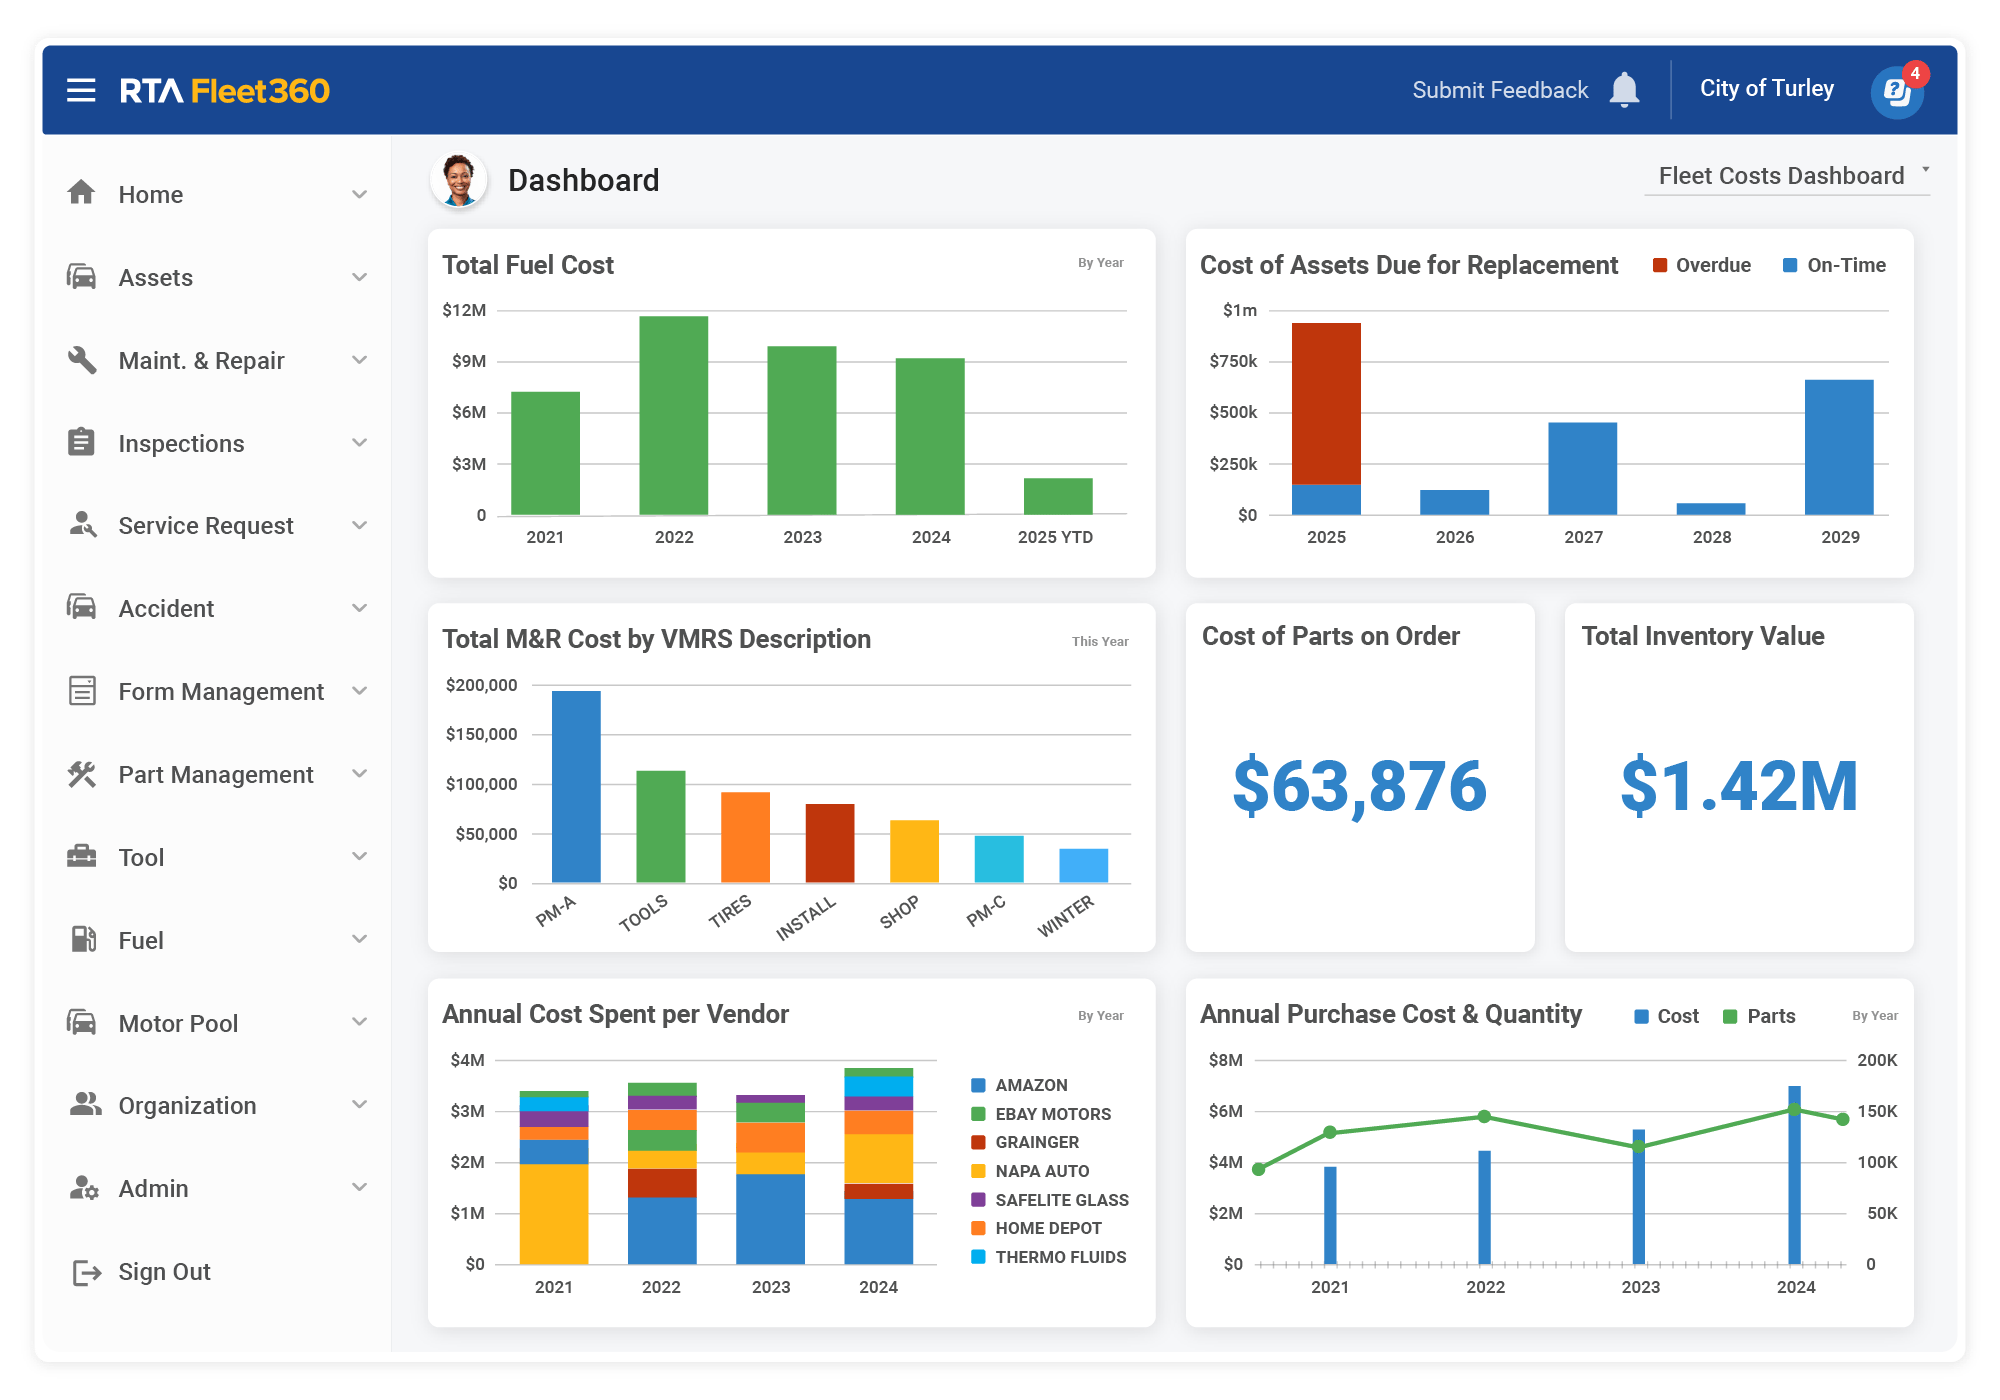
Task: Click the Tool toolbox icon
Action: [82, 856]
